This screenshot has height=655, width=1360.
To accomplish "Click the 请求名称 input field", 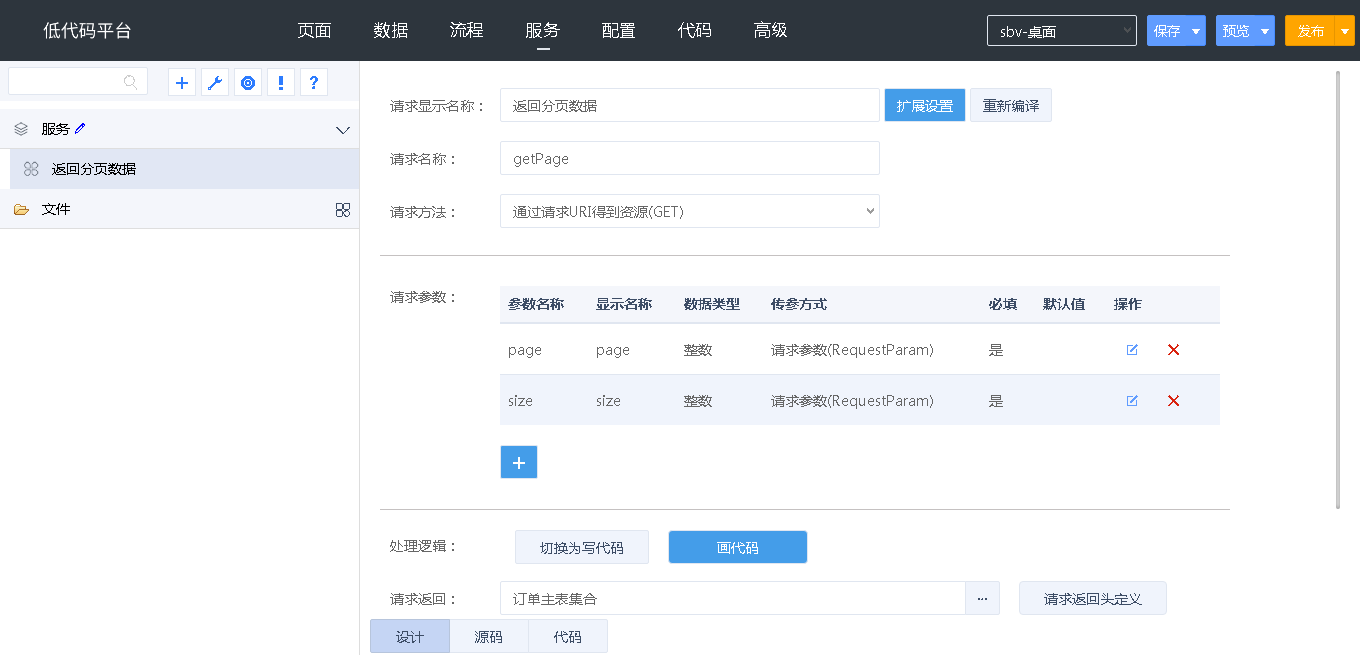I will 689,158.
